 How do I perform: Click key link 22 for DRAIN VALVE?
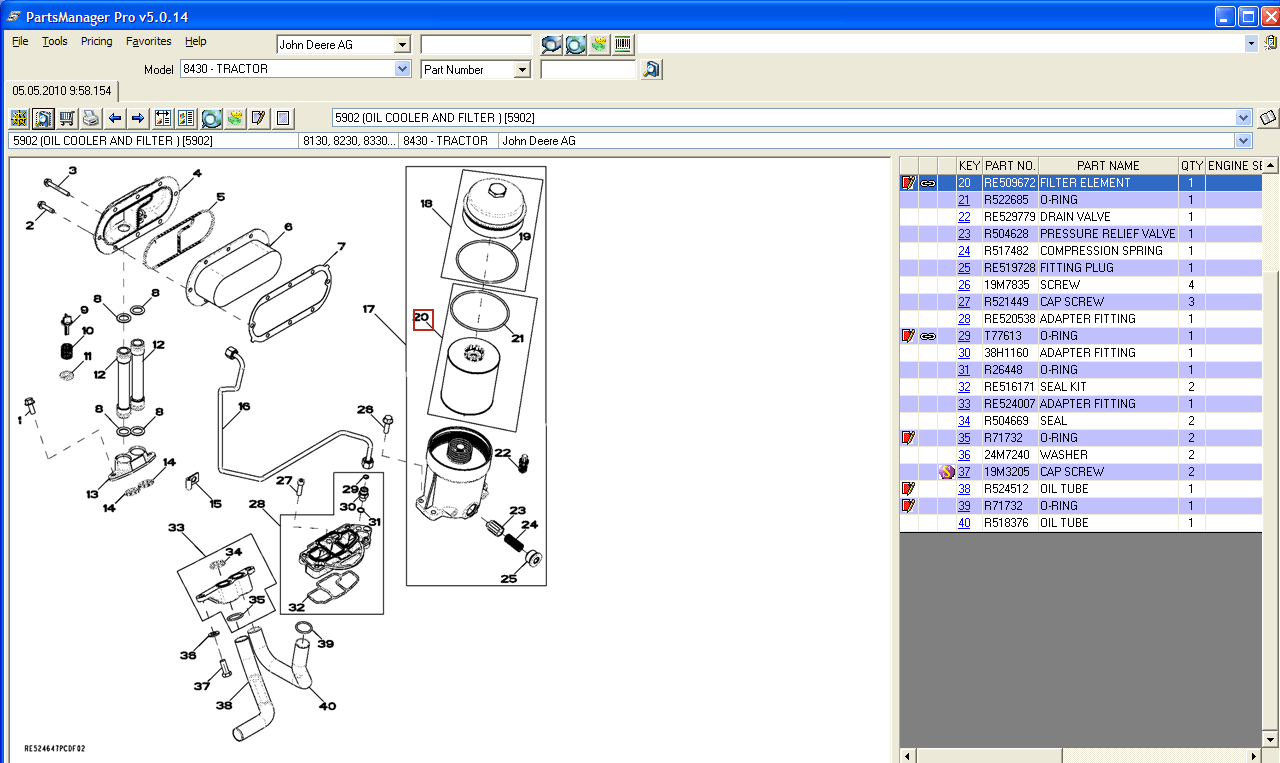tap(964, 217)
